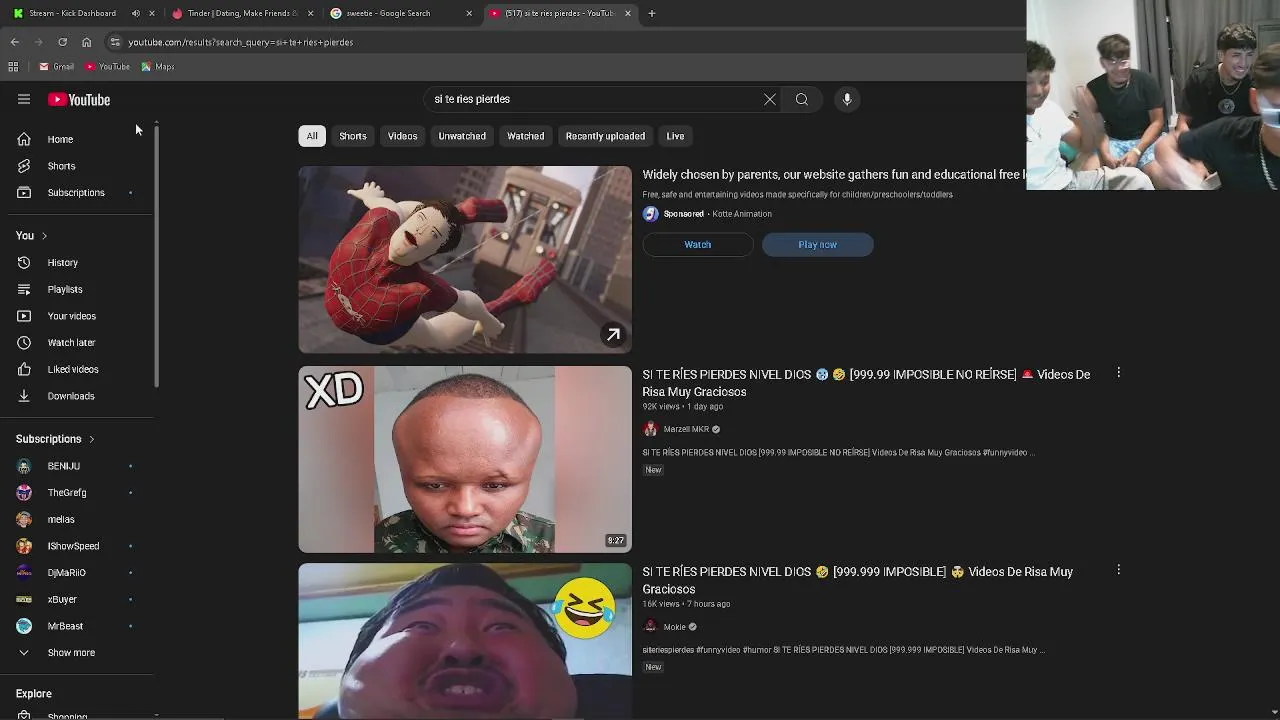Open the Kotte Animation advertiser link
The width and height of the screenshot is (1280, 720).
click(742, 214)
